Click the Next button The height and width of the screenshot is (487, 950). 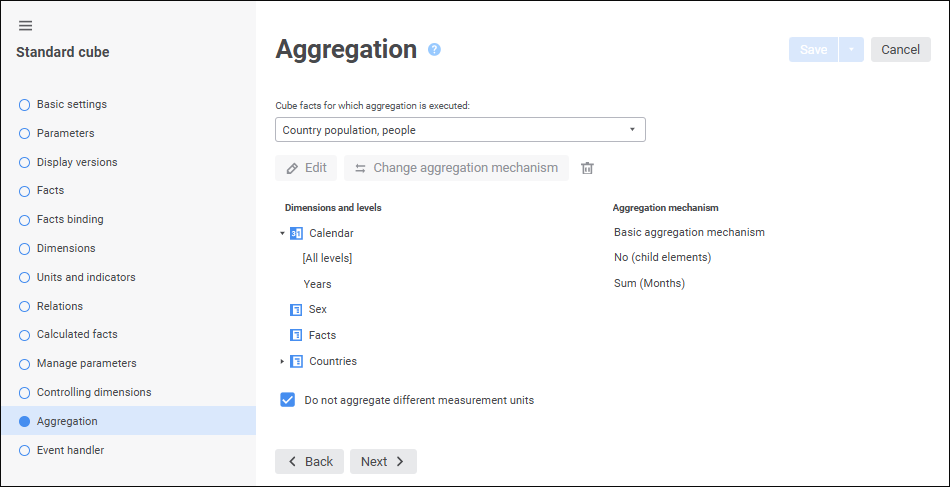[383, 461]
